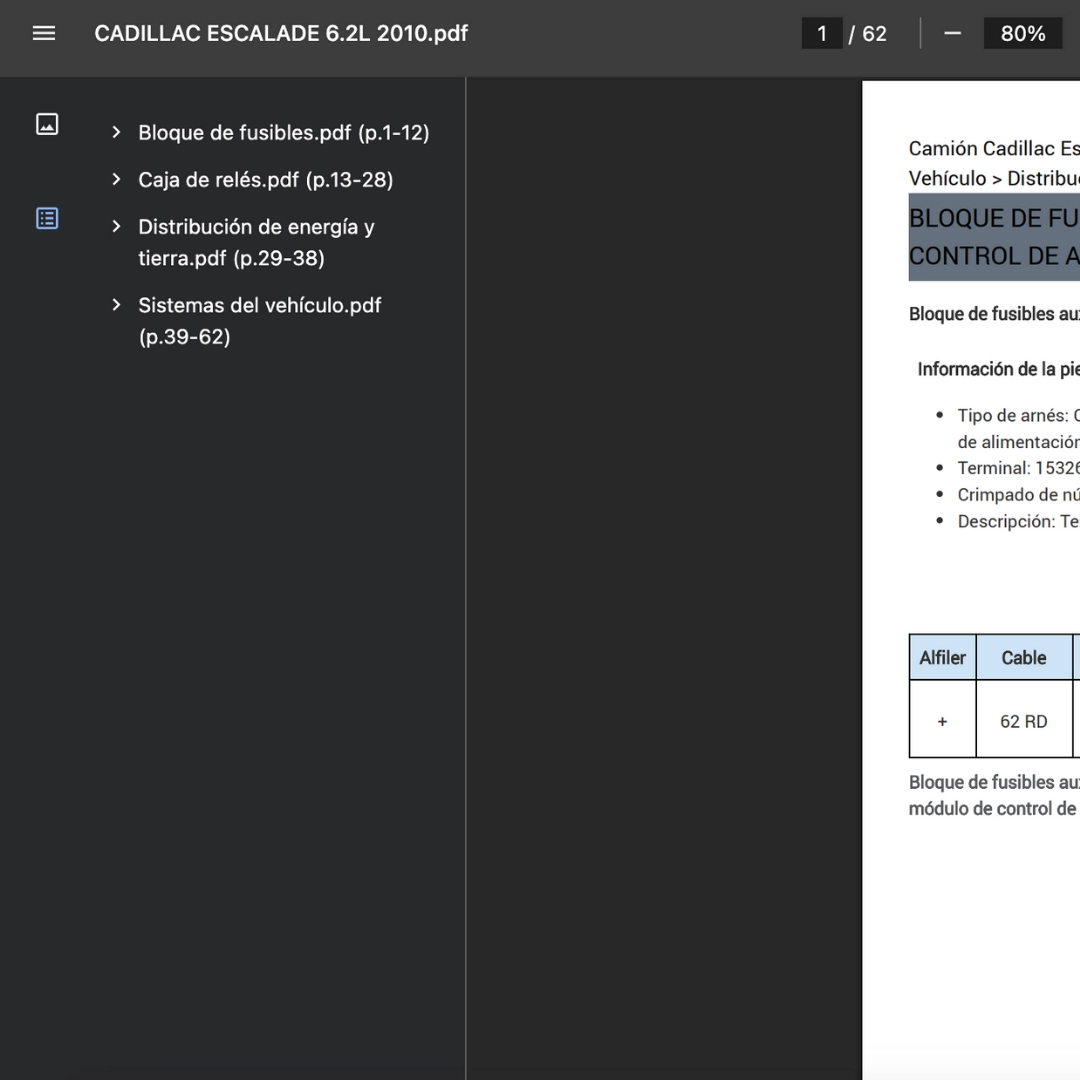This screenshot has width=1080, height=1080.
Task: Open bookmark Sistemas del vehículo.pdf (p.39-62)
Action: (260, 321)
